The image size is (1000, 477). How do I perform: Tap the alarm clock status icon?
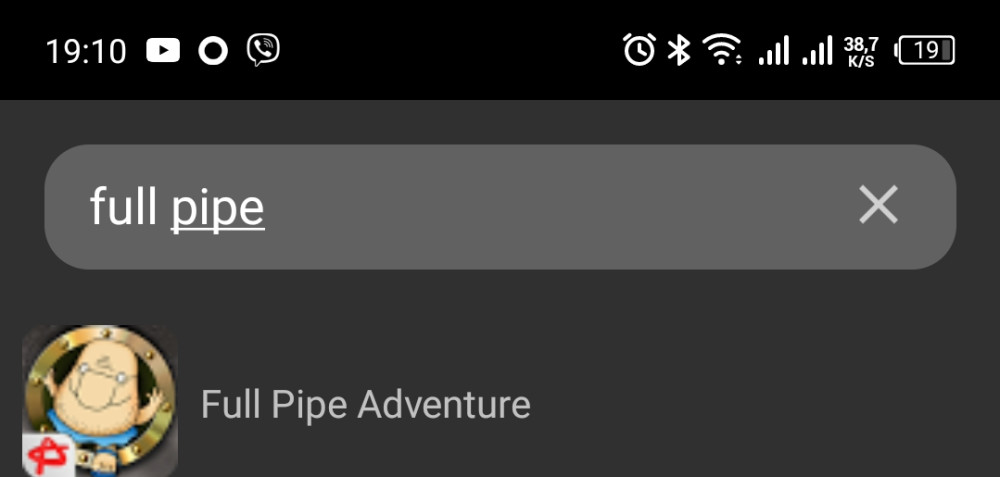[639, 49]
